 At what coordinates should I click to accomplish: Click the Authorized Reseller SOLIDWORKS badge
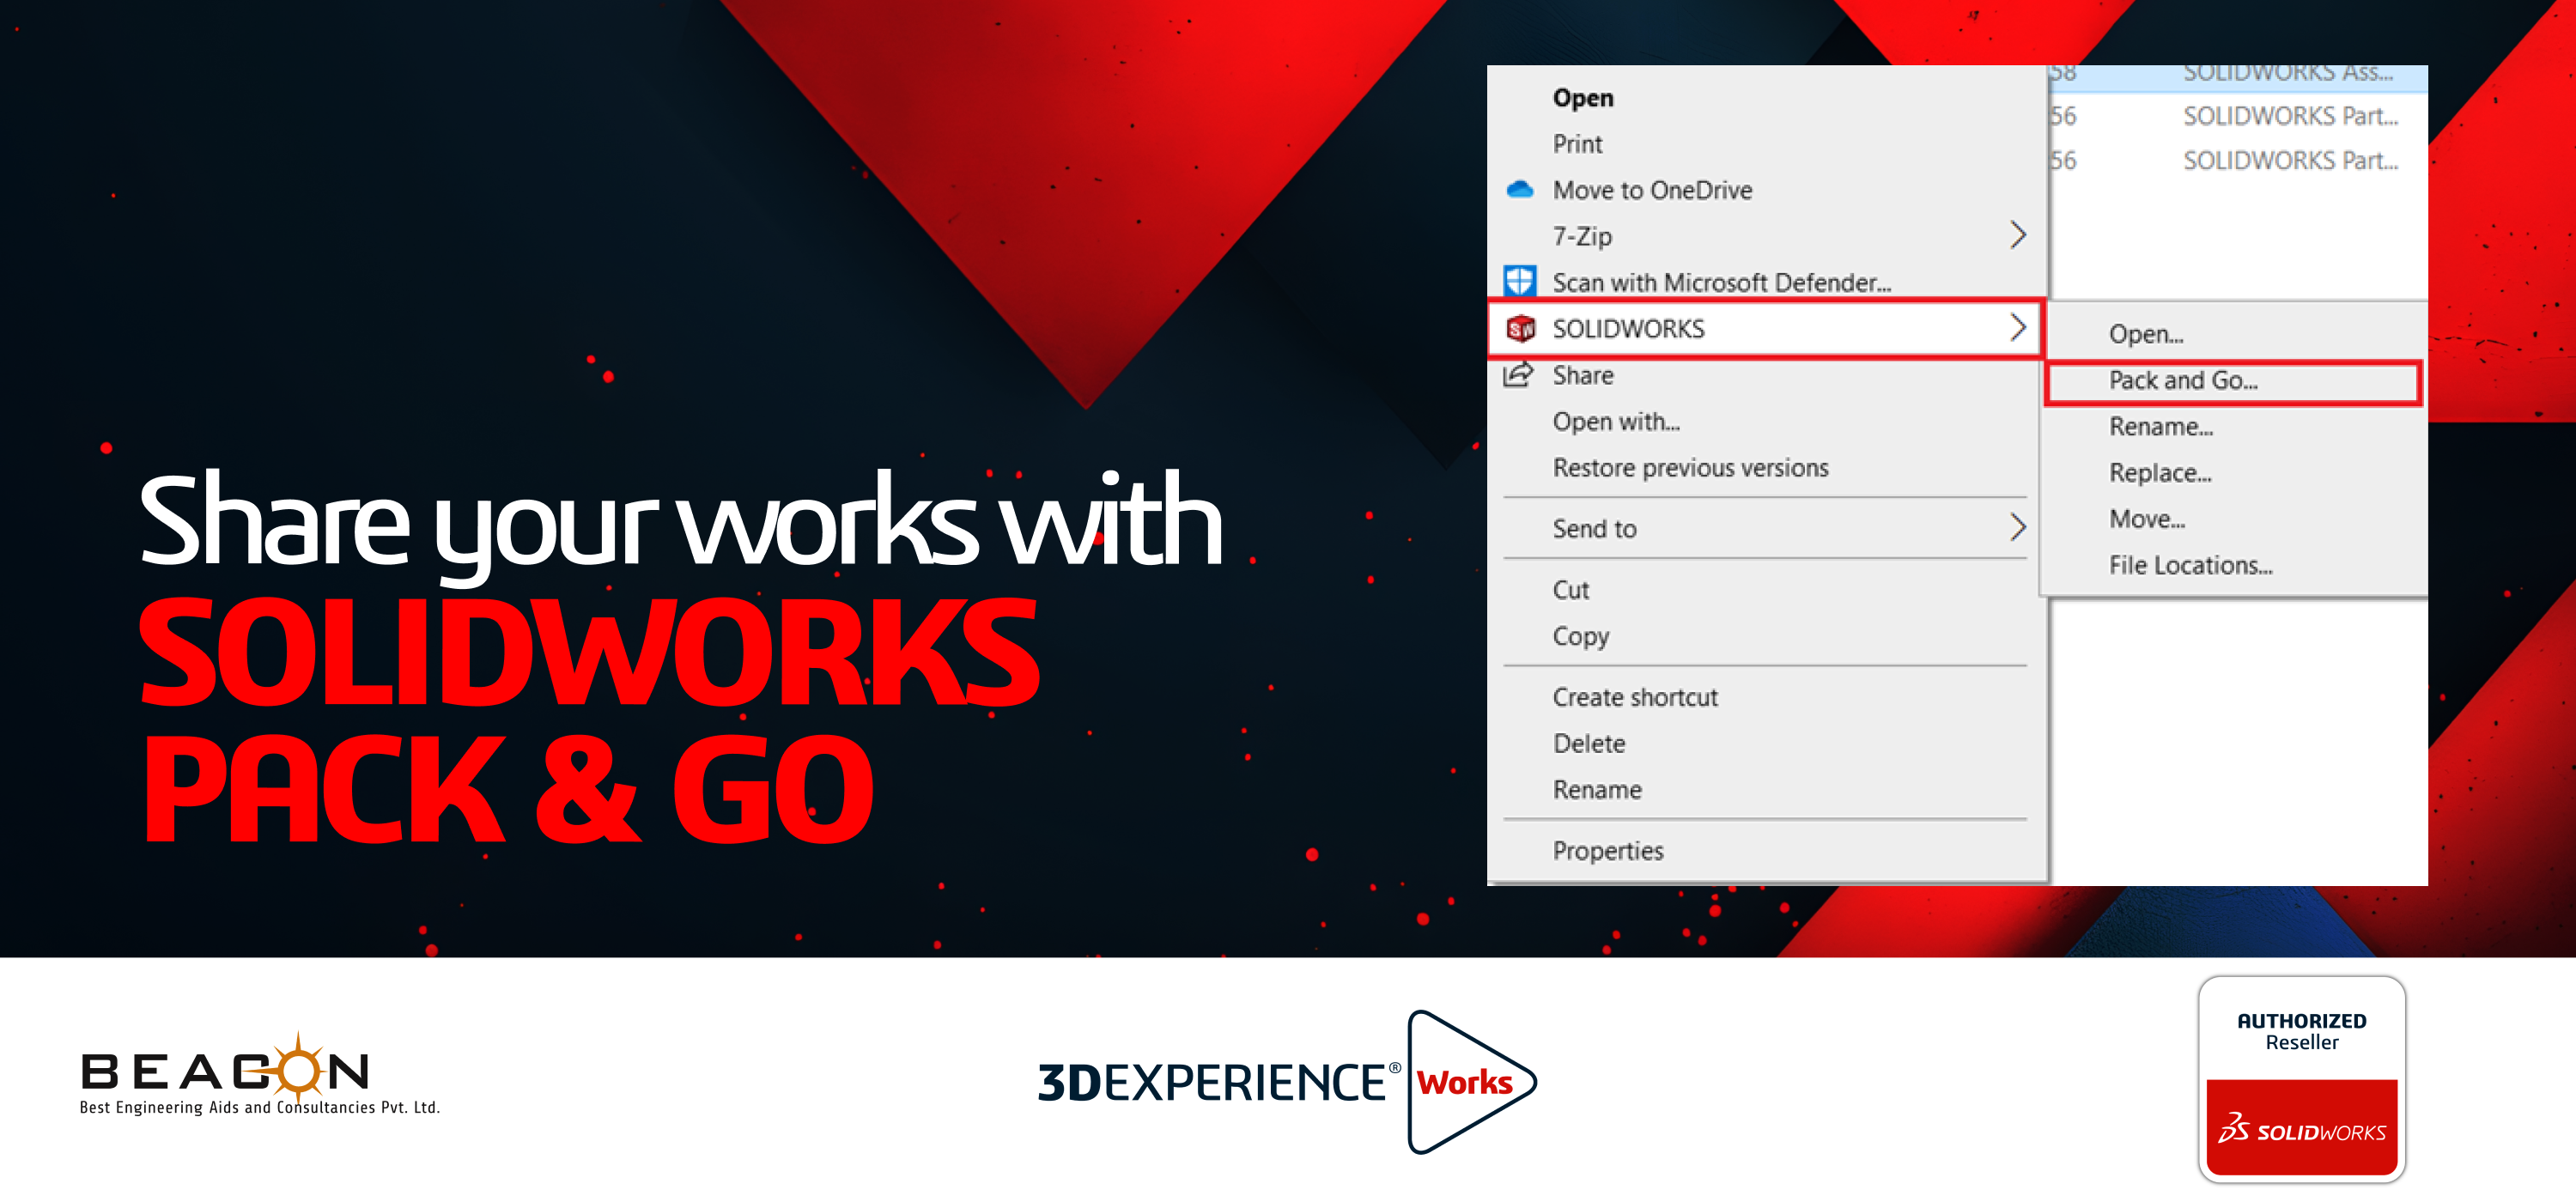[2301, 1080]
